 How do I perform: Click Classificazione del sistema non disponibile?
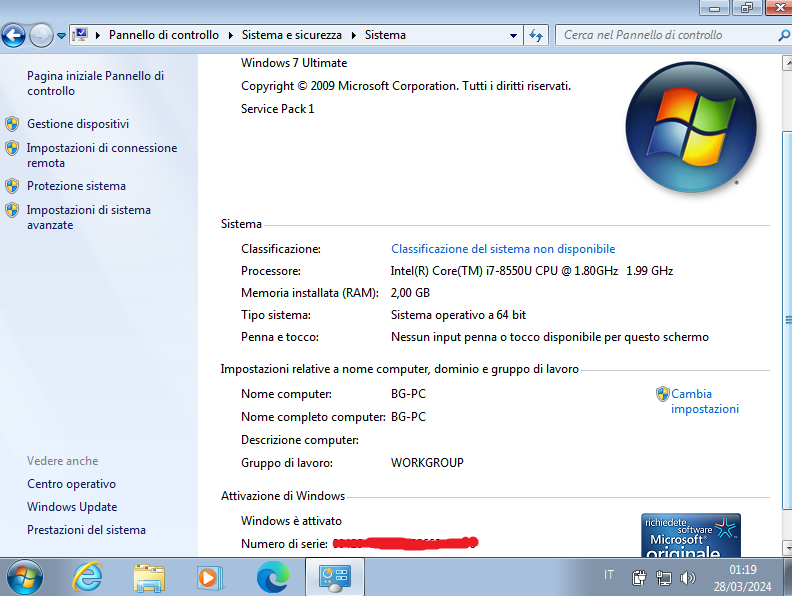(503, 249)
